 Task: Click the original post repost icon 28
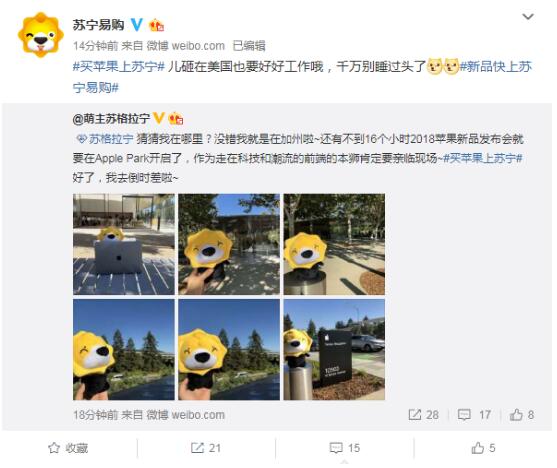tap(423, 415)
